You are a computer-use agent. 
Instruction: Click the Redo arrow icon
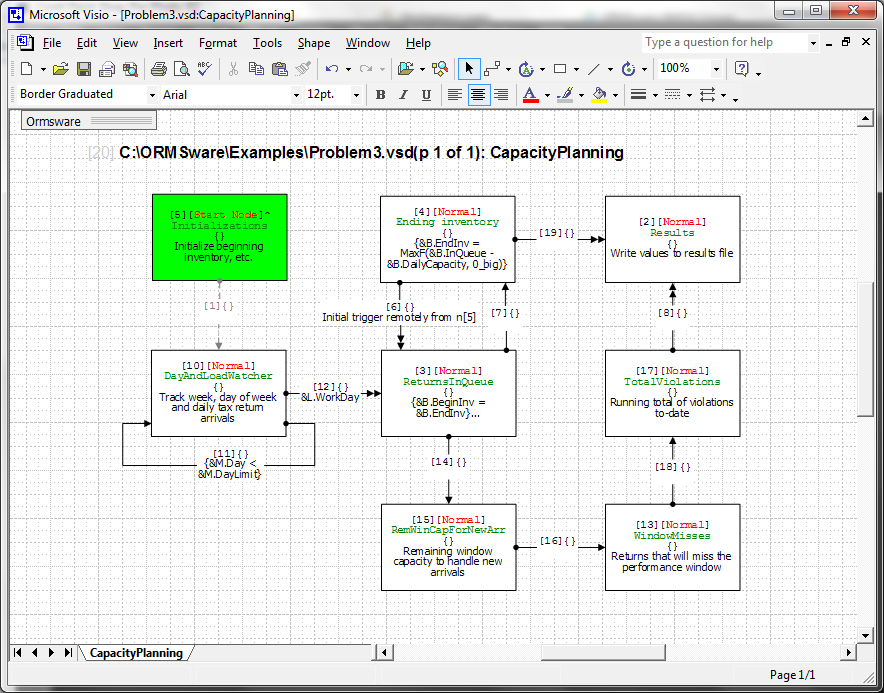(x=366, y=69)
